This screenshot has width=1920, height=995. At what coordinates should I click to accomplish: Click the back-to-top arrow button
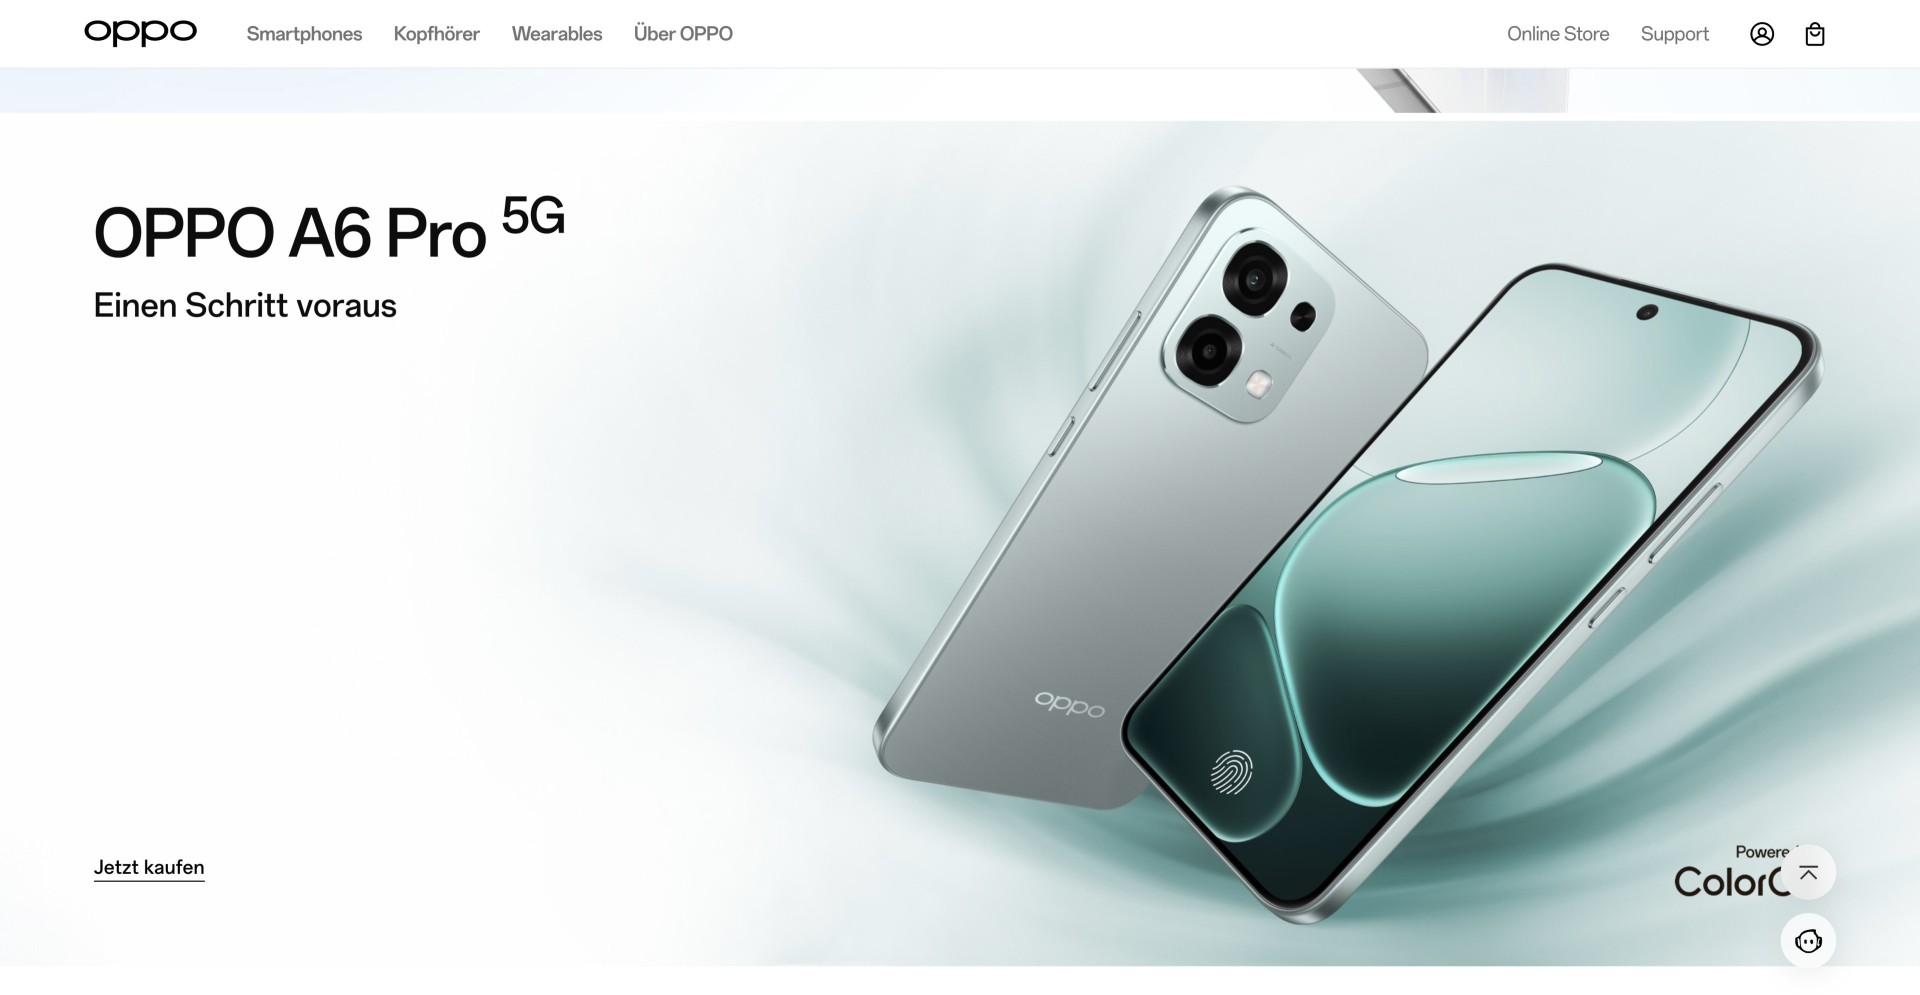[x=1808, y=873]
